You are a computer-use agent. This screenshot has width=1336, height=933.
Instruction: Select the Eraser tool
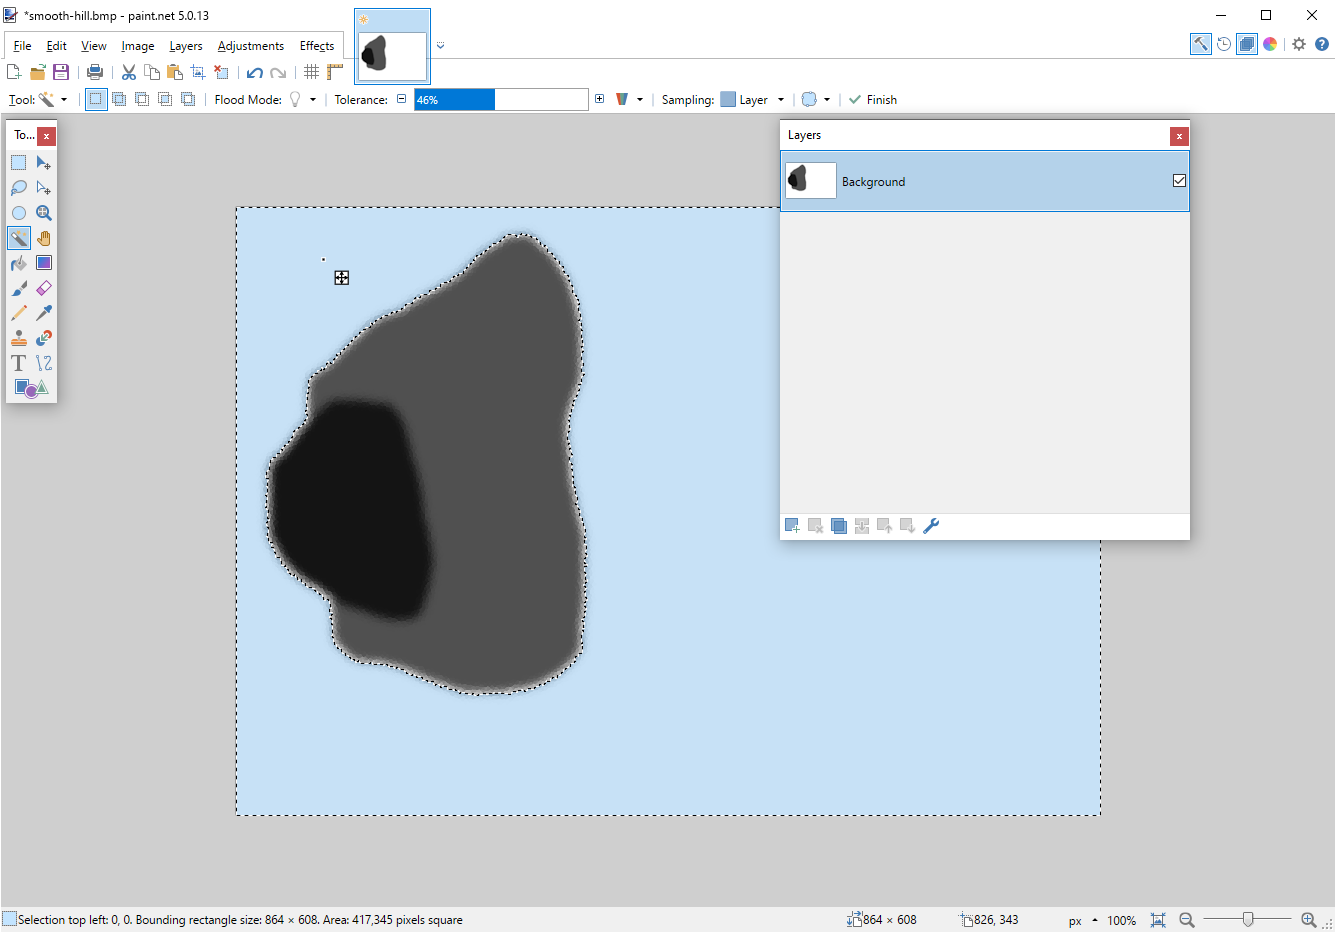coord(43,288)
